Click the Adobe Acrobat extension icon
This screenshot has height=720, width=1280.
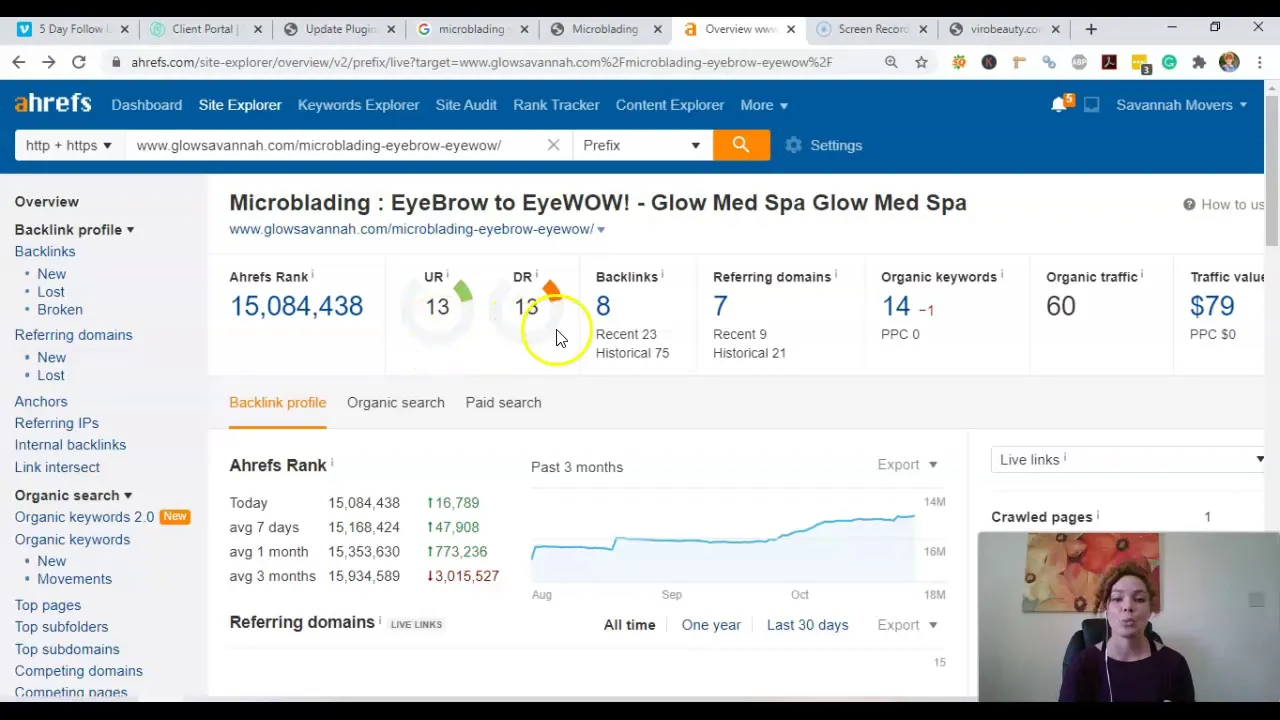coord(1109,62)
